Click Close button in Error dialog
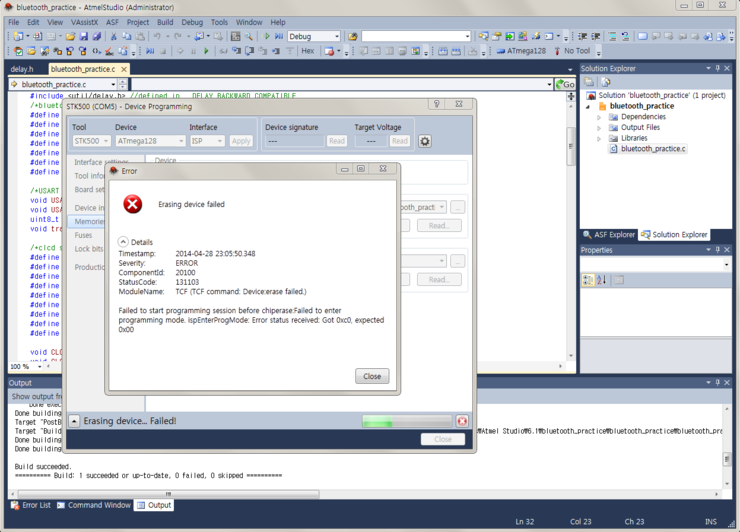The height and width of the screenshot is (532, 740). [372, 376]
